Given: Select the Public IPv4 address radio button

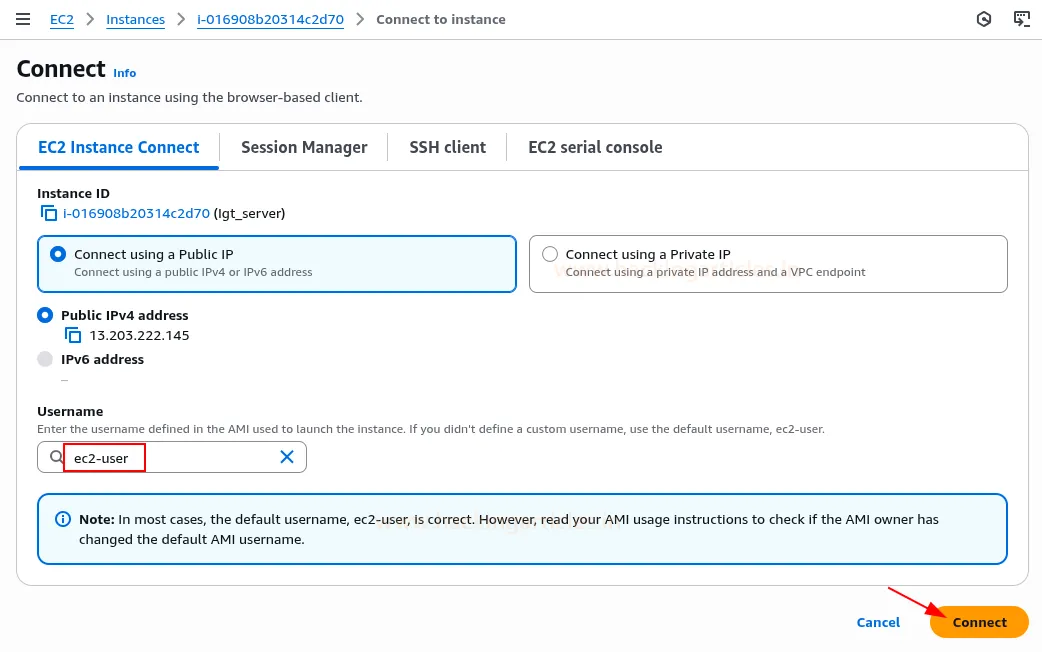Looking at the screenshot, I should point(45,315).
